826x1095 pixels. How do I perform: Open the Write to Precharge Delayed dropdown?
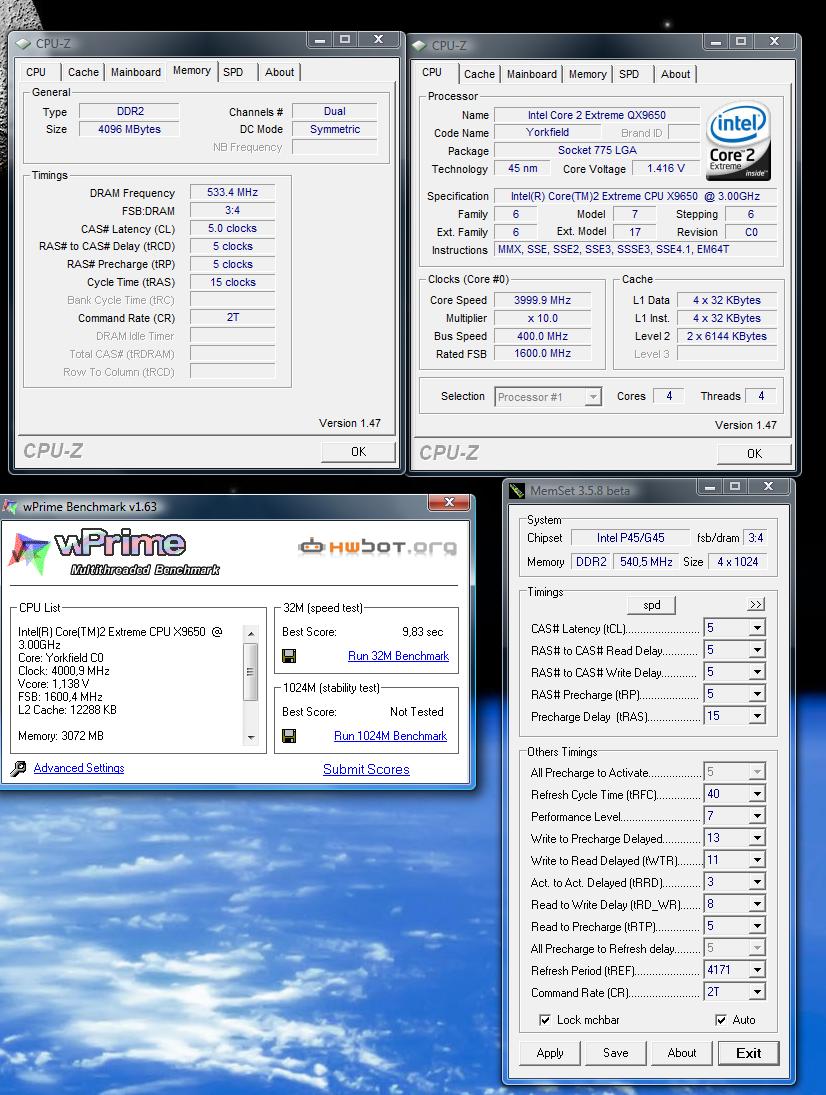point(757,838)
